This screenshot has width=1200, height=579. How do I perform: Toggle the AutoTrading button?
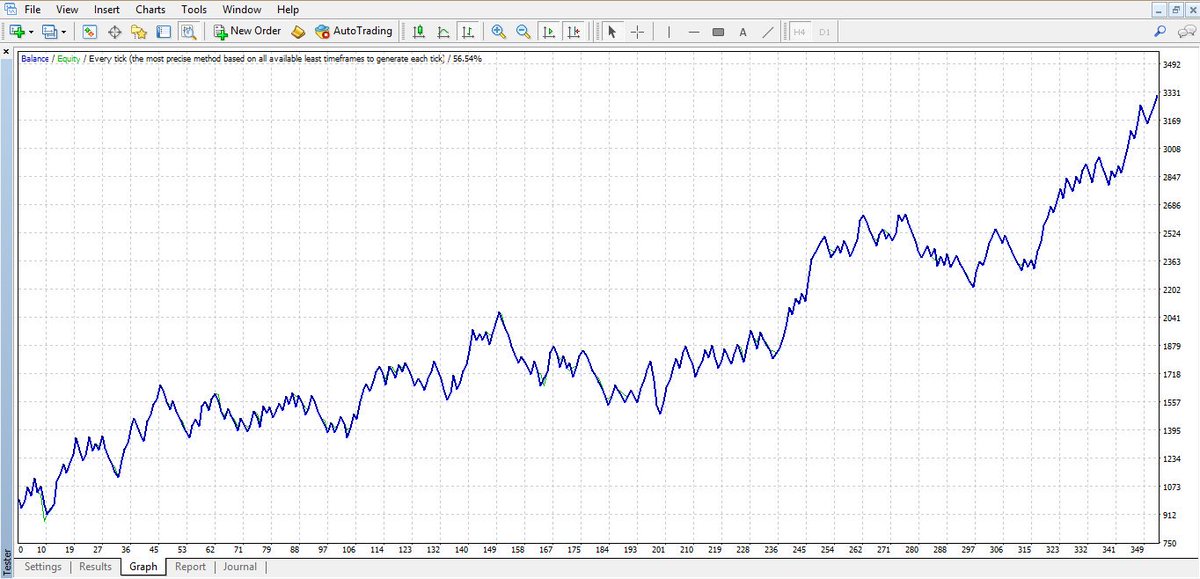[353, 31]
